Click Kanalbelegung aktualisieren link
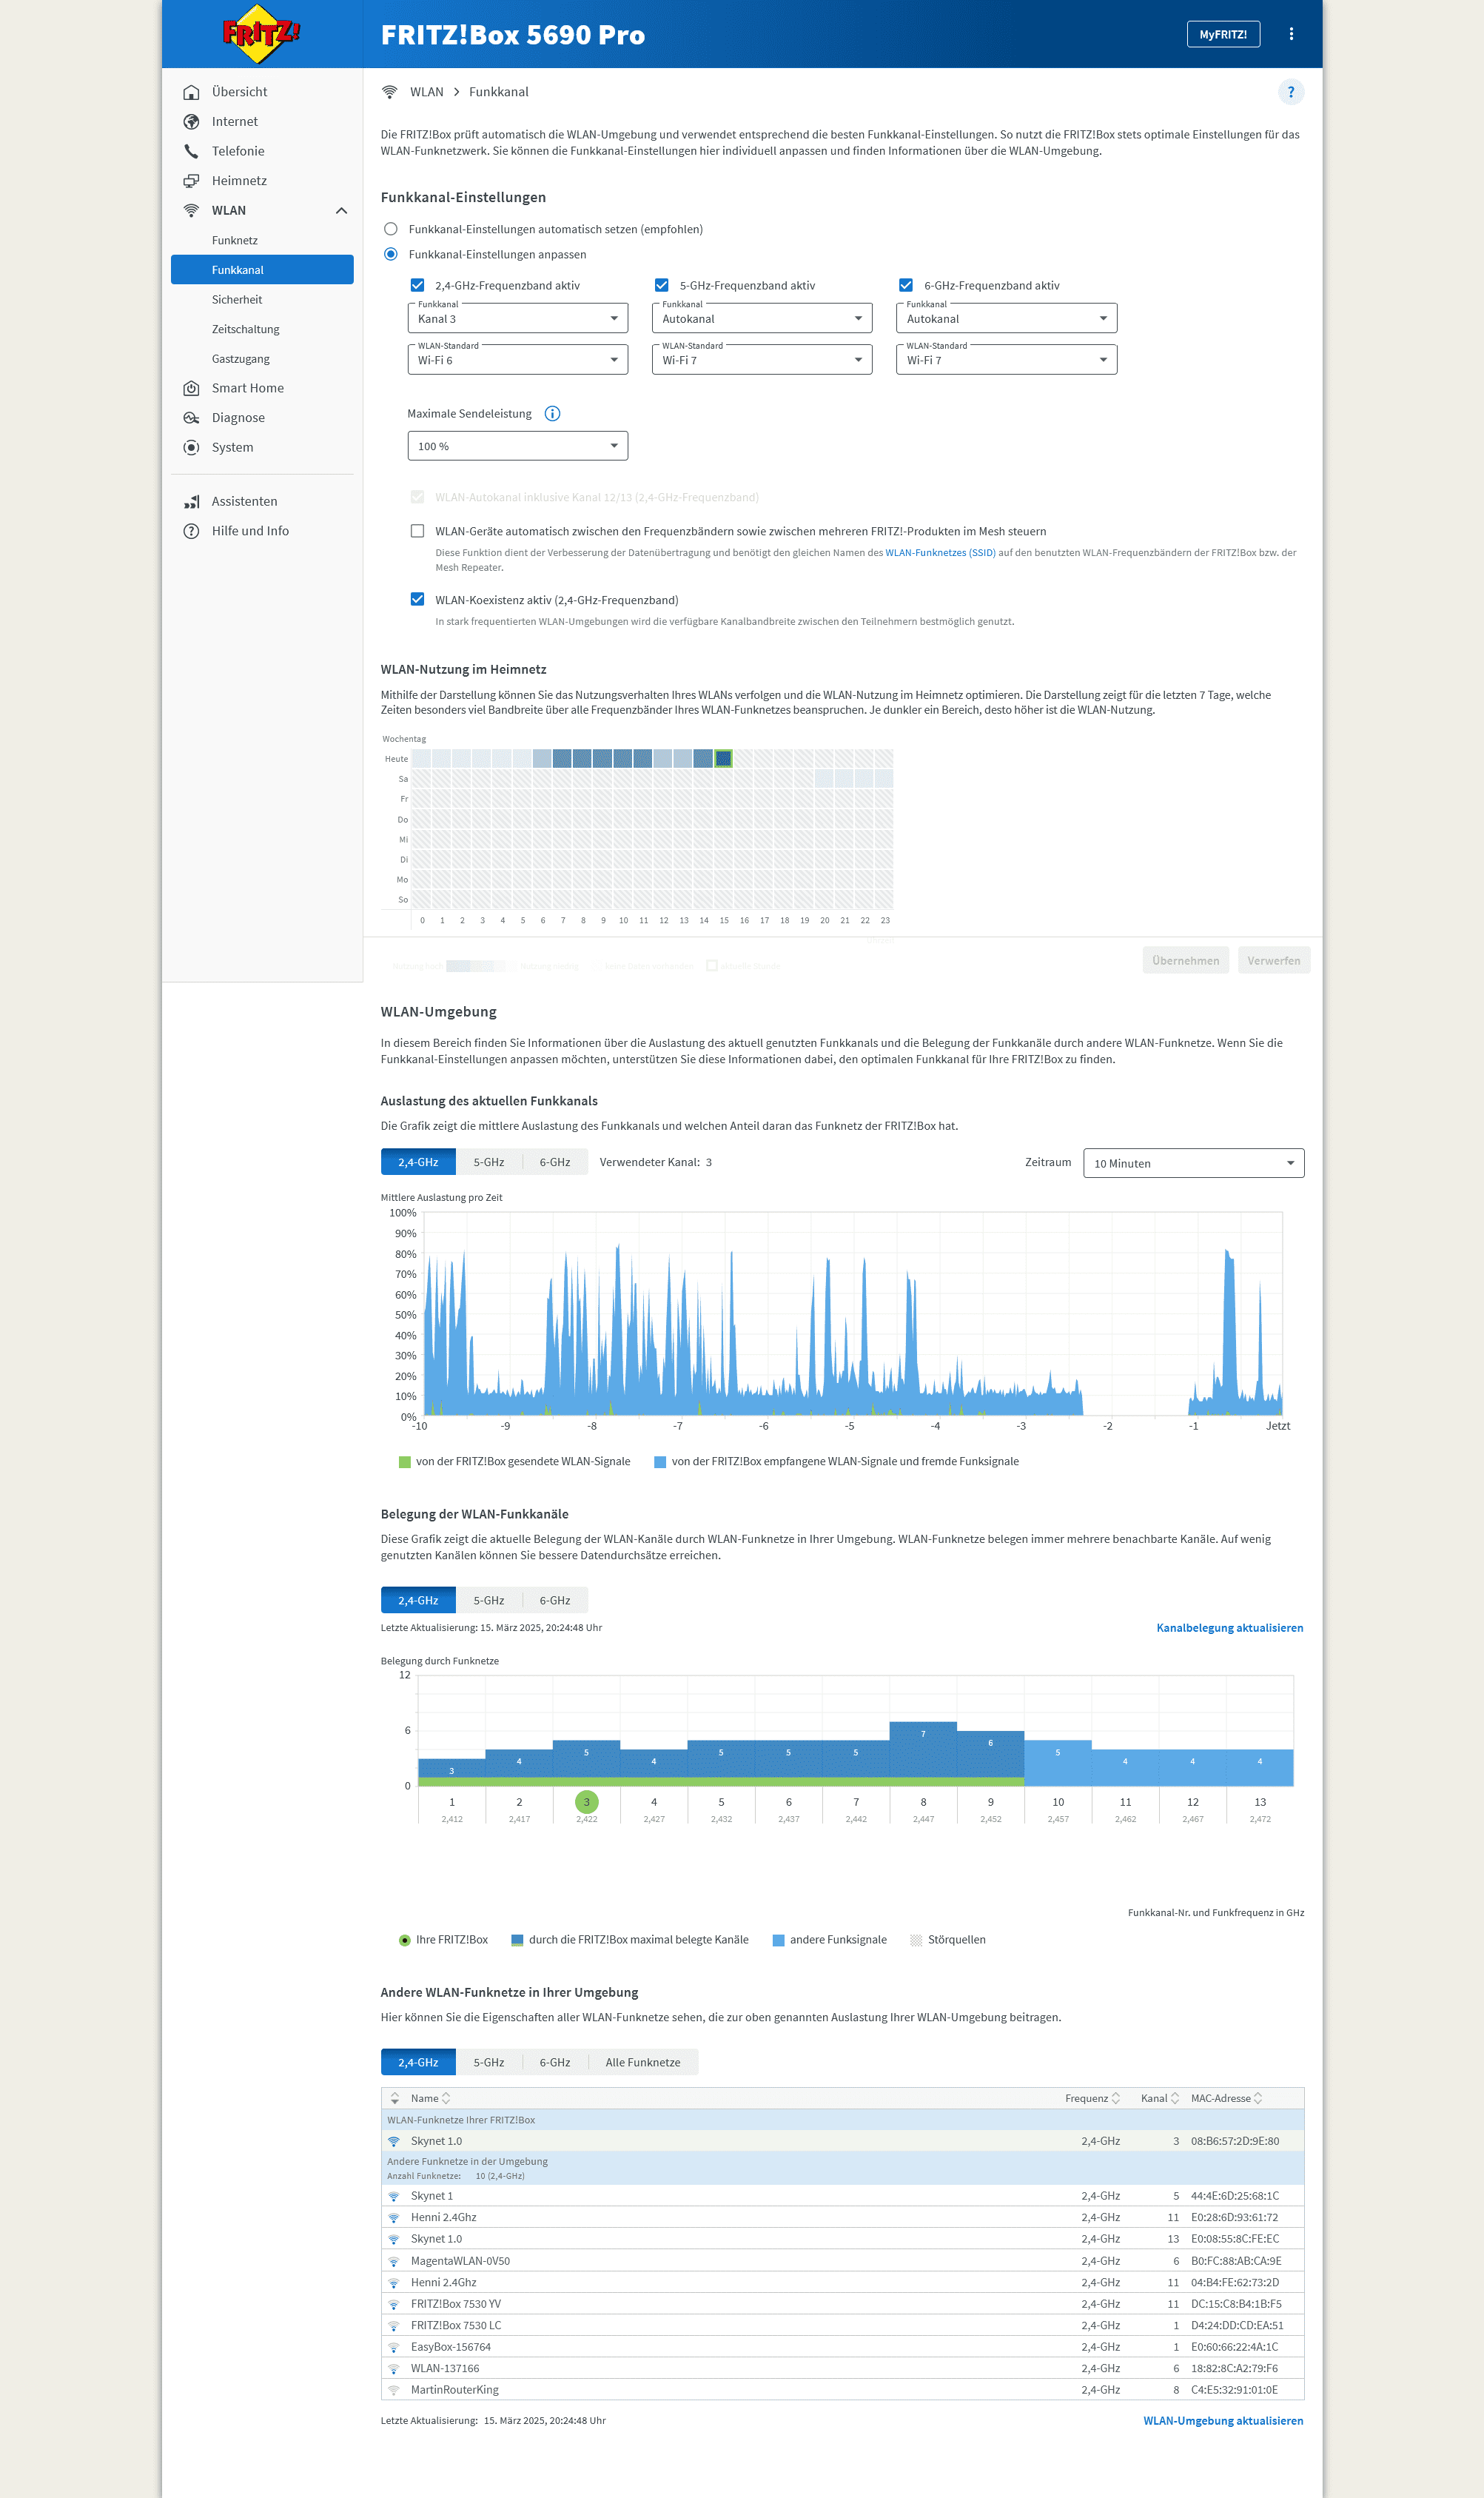 (x=1229, y=1628)
